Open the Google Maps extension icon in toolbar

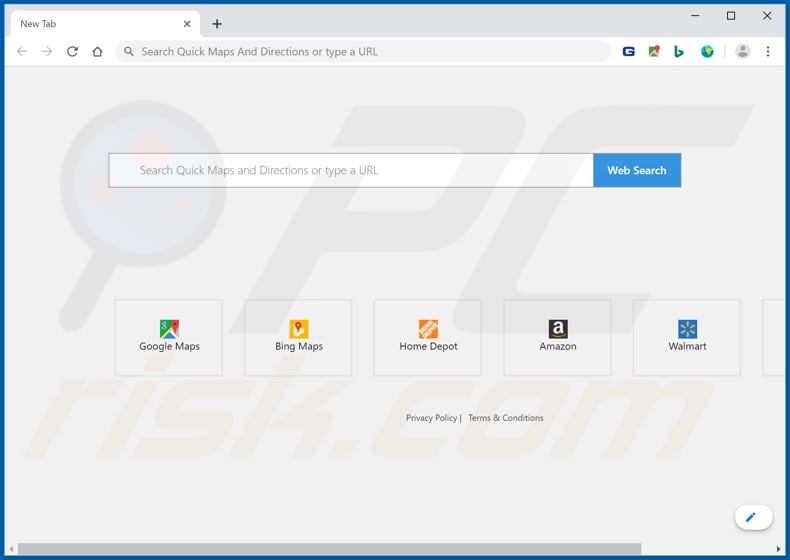coord(654,51)
